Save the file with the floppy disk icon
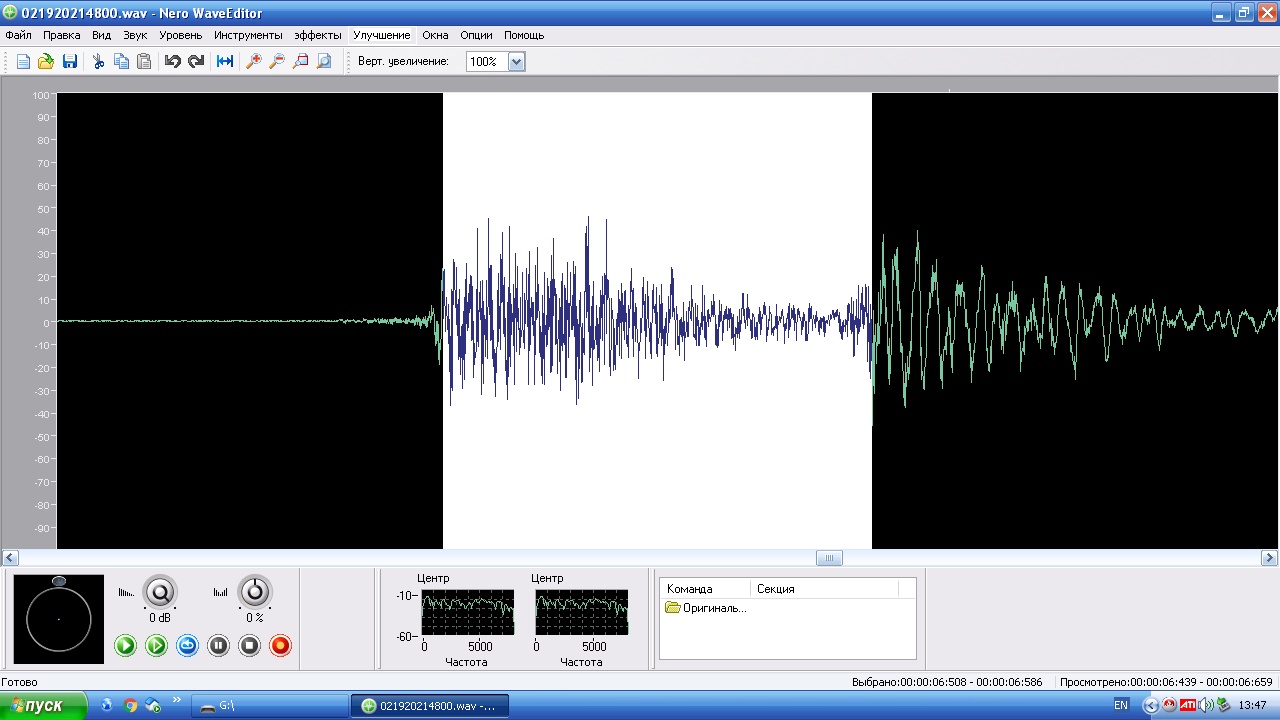This screenshot has width=1280, height=720. click(x=70, y=62)
